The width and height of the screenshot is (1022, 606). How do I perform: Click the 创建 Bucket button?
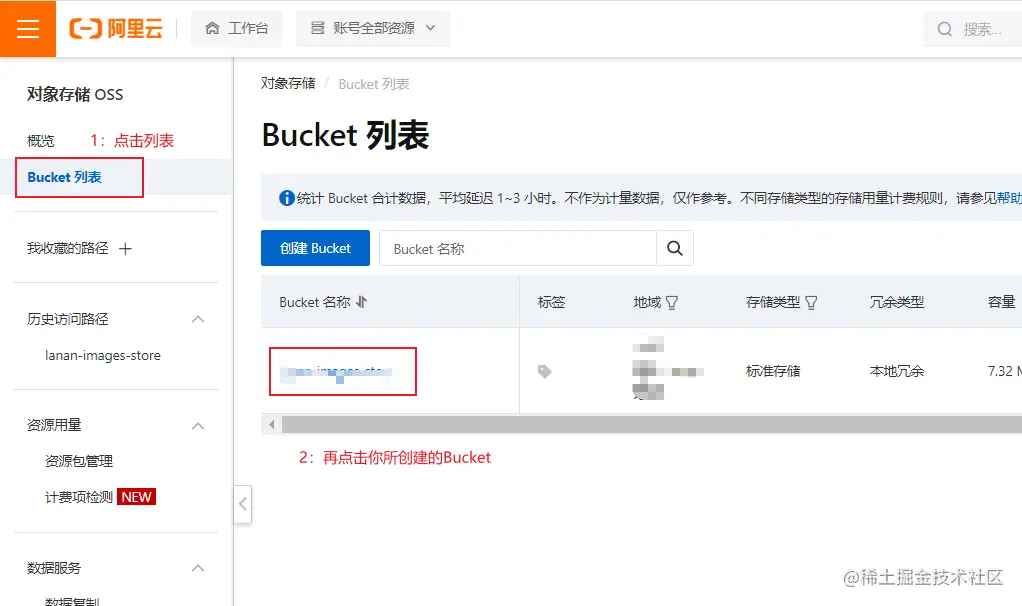click(x=315, y=248)
